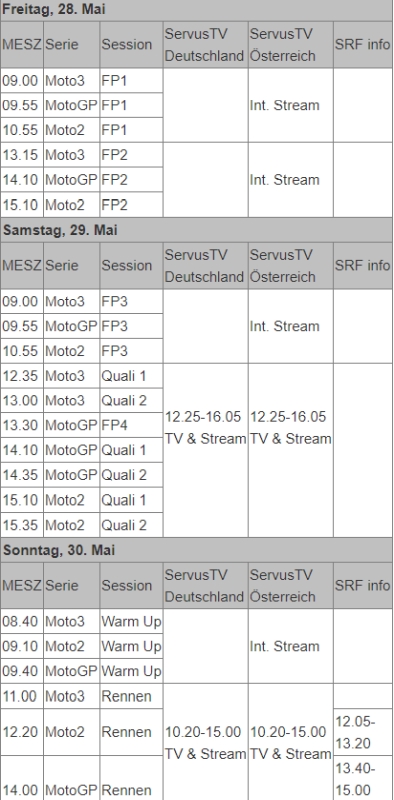Select Friday's 15.10 Moto2 FP2 row
Screen dimensions: 394x800
click(x=82, y=205)
